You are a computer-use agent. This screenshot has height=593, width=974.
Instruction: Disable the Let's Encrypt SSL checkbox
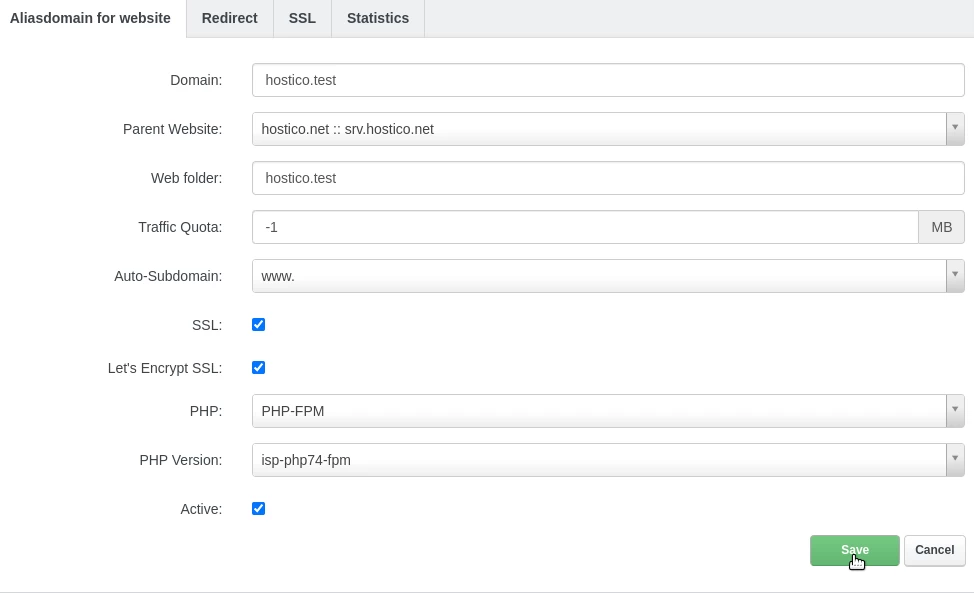pyautogui.click(x=258, y=367)
